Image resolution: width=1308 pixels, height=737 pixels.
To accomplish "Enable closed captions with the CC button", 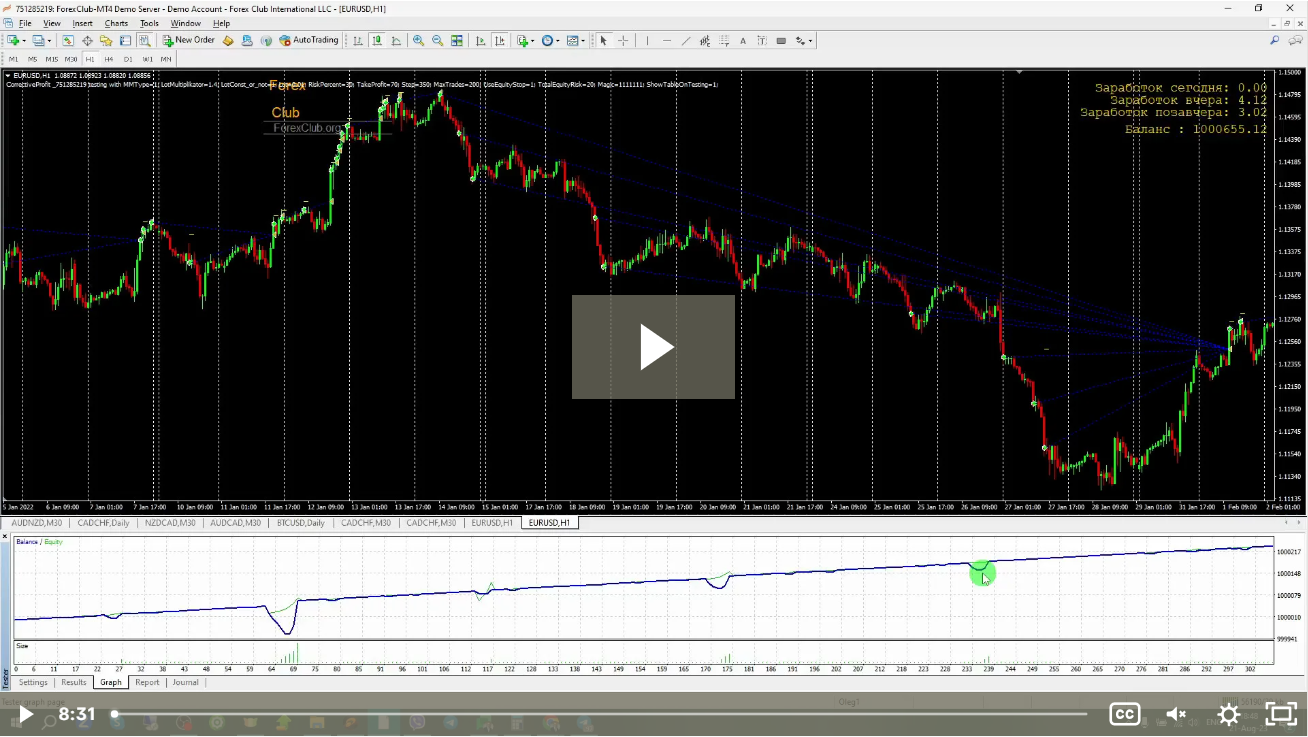I will click(1124, 714).
